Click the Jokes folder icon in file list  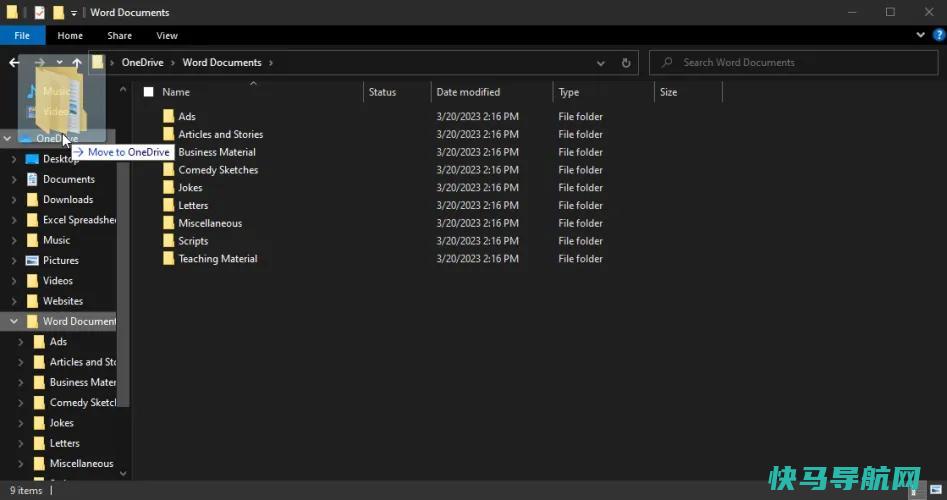point(169,187)
